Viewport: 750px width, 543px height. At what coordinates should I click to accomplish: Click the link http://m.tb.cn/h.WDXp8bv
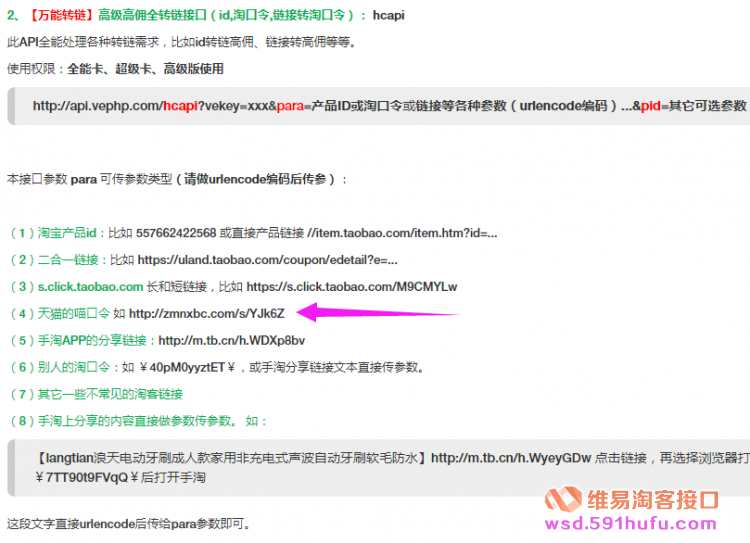232,340
